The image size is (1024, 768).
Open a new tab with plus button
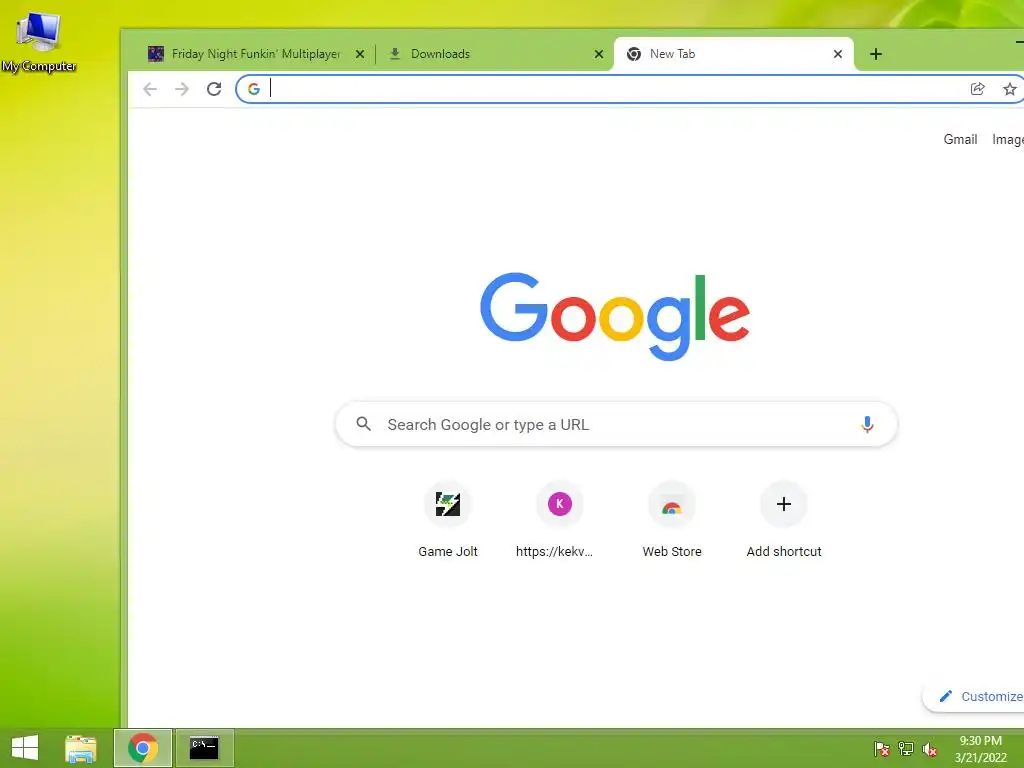point(876,54)
